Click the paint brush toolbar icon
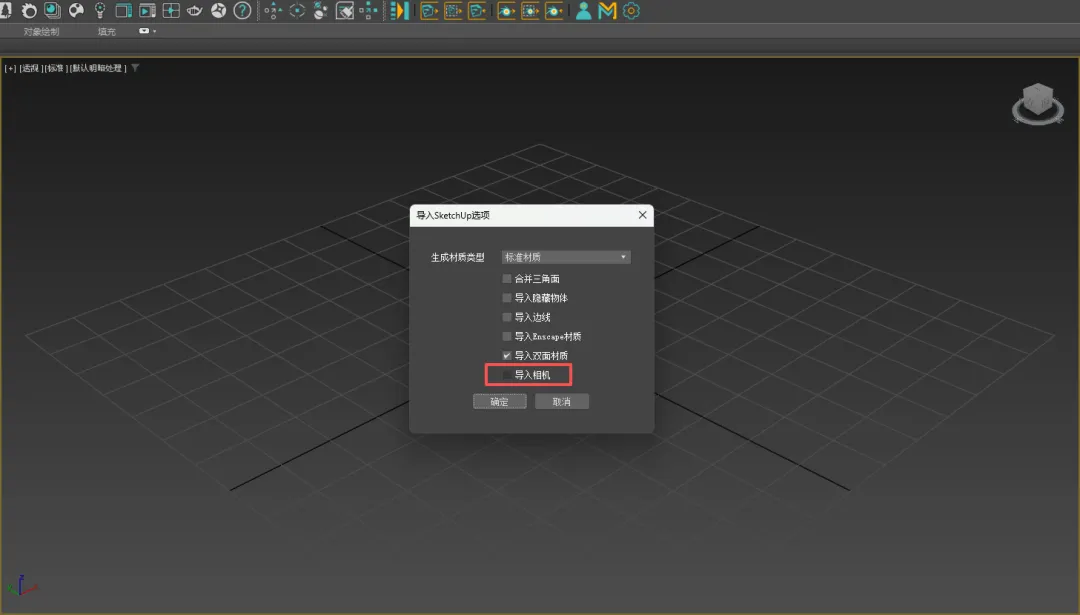The width and height of the screenshot is (1080, 615). pos(344,10)
